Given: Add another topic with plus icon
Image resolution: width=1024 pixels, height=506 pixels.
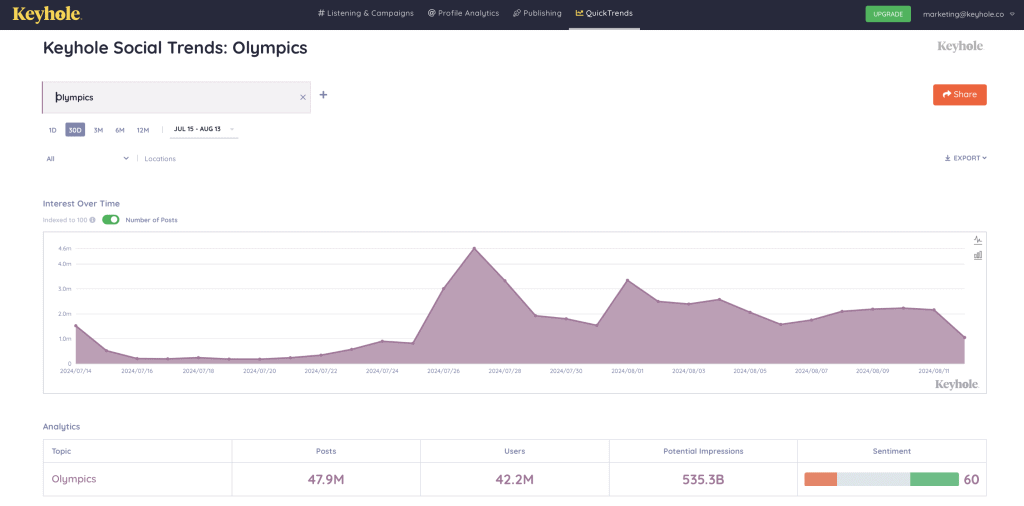Looking at the screenshot, I should coord(323,95).
